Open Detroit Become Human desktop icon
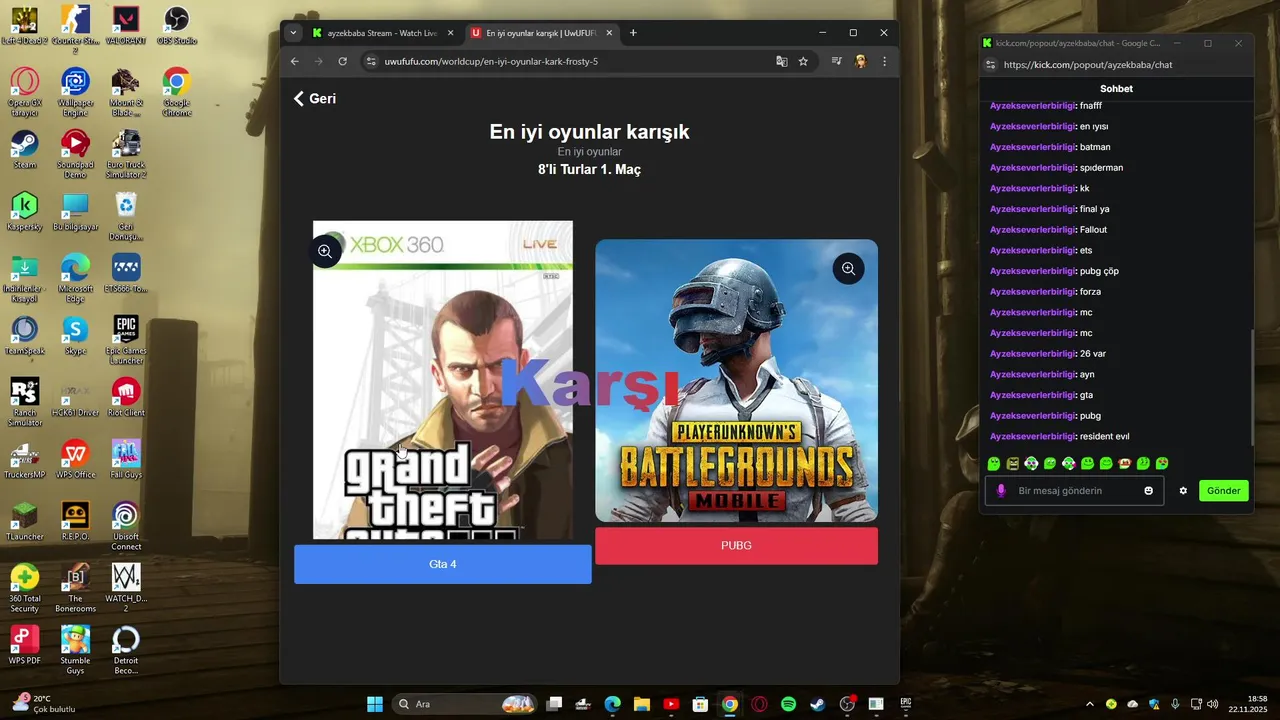 126,651
